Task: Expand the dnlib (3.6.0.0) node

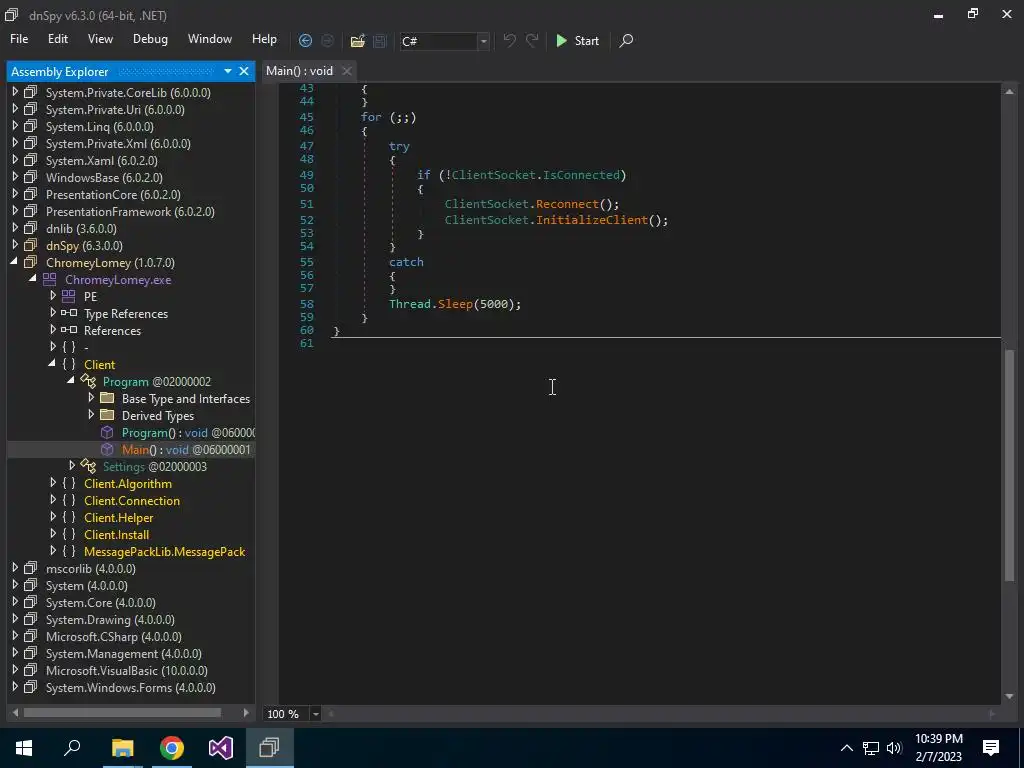Action: click(15, 228)
